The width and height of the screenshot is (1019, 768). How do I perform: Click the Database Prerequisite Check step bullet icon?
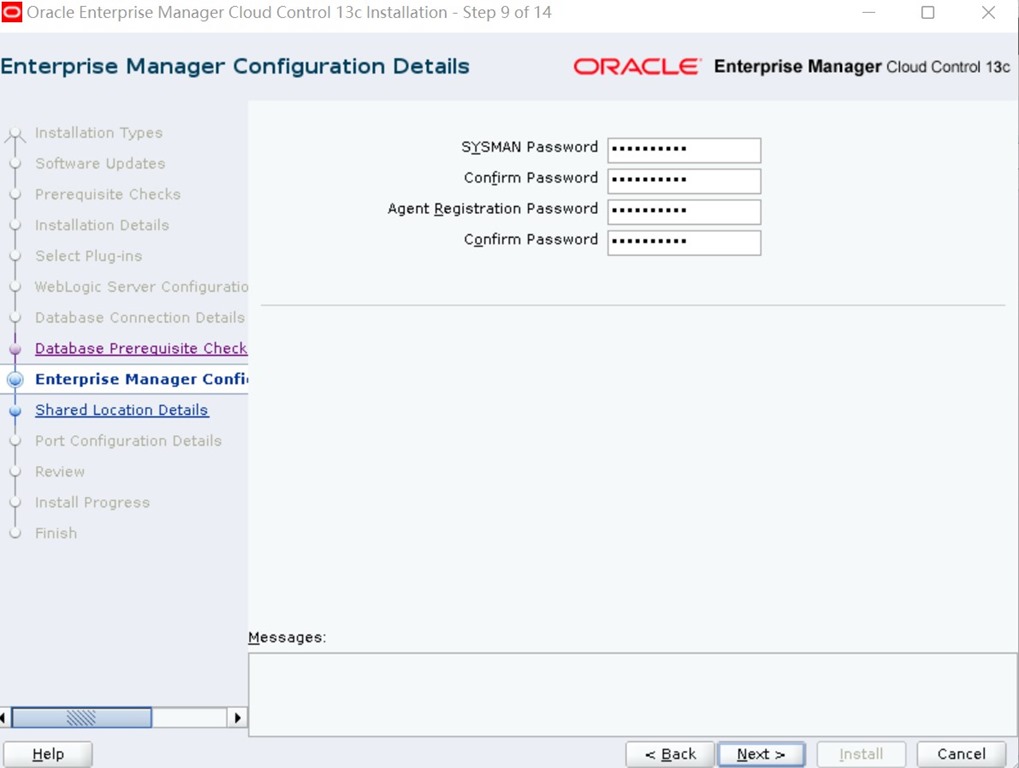tap(16, 349)
